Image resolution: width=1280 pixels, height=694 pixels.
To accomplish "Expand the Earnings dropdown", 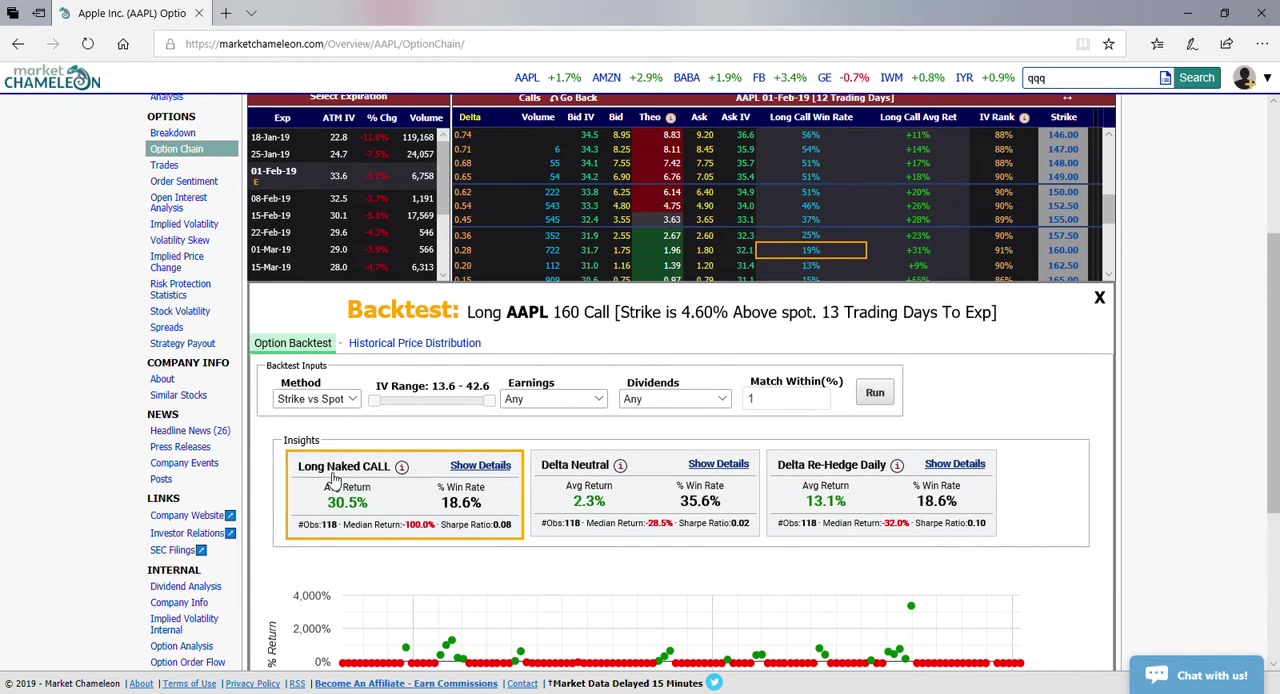I will [x=554, y=399].
